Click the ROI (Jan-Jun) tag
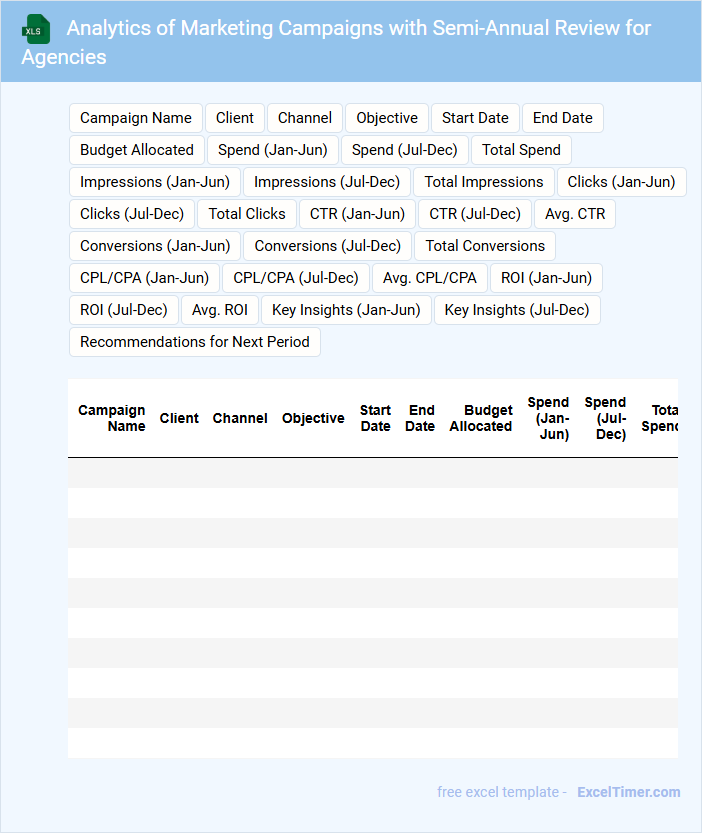Screen dimensions: 702x833 (546, 277)
